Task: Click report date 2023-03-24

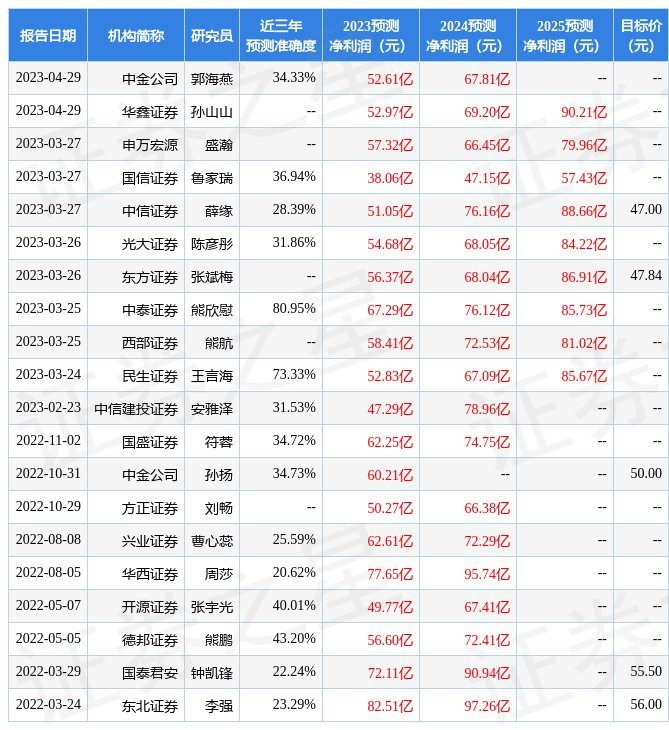Action: tap(48, 375)
